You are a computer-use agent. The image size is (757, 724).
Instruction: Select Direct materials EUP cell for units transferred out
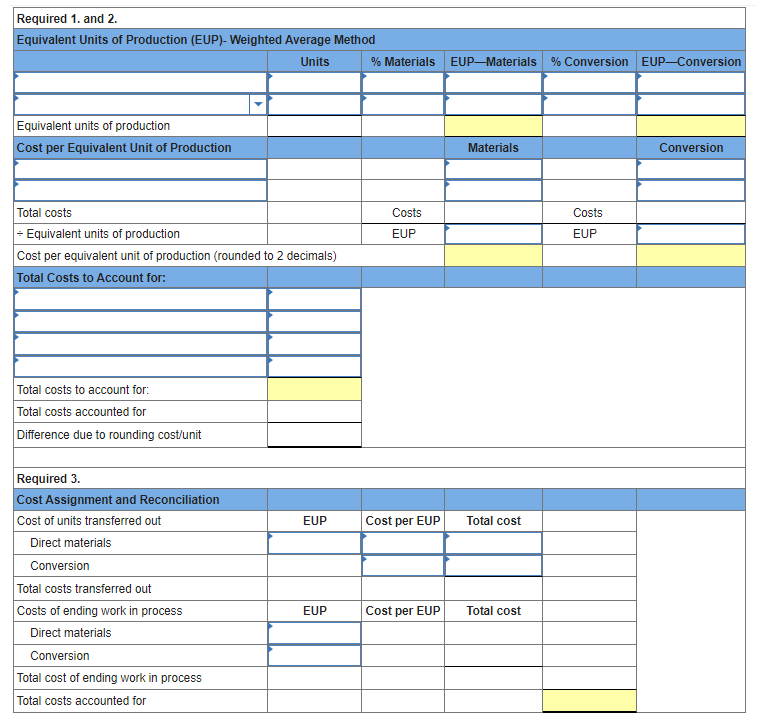314,543
